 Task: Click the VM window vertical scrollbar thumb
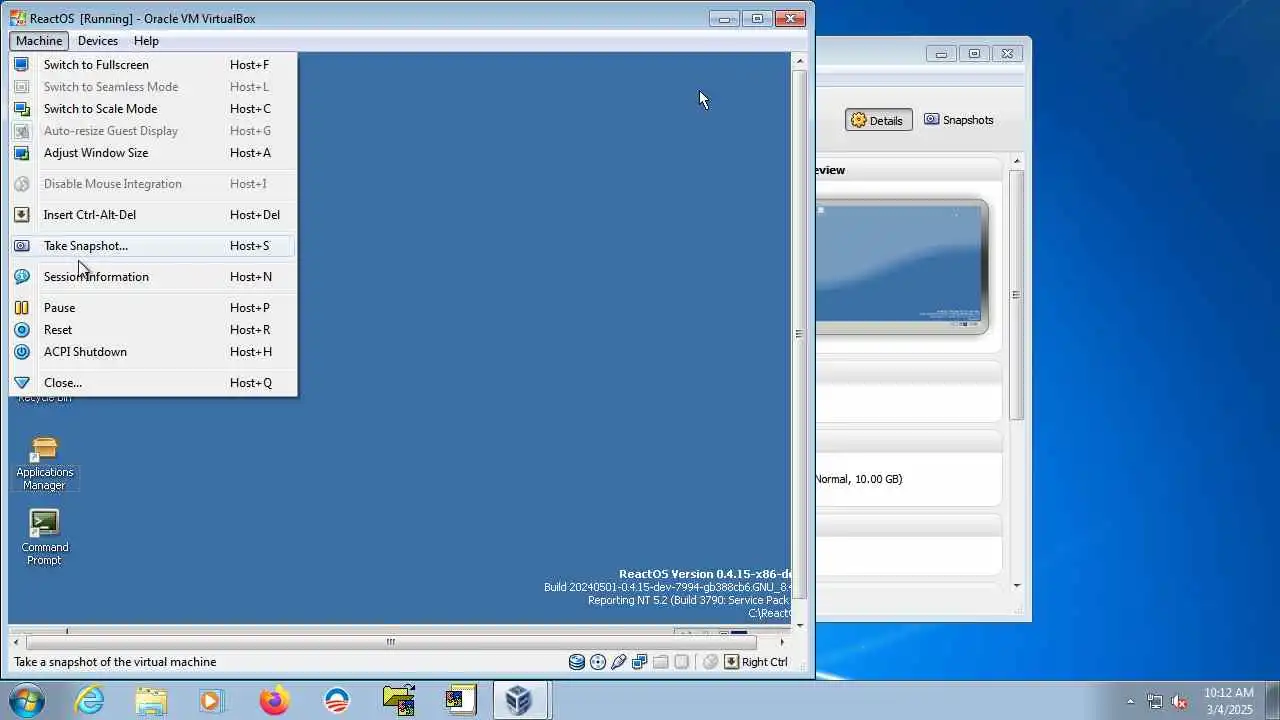point(799,334)
